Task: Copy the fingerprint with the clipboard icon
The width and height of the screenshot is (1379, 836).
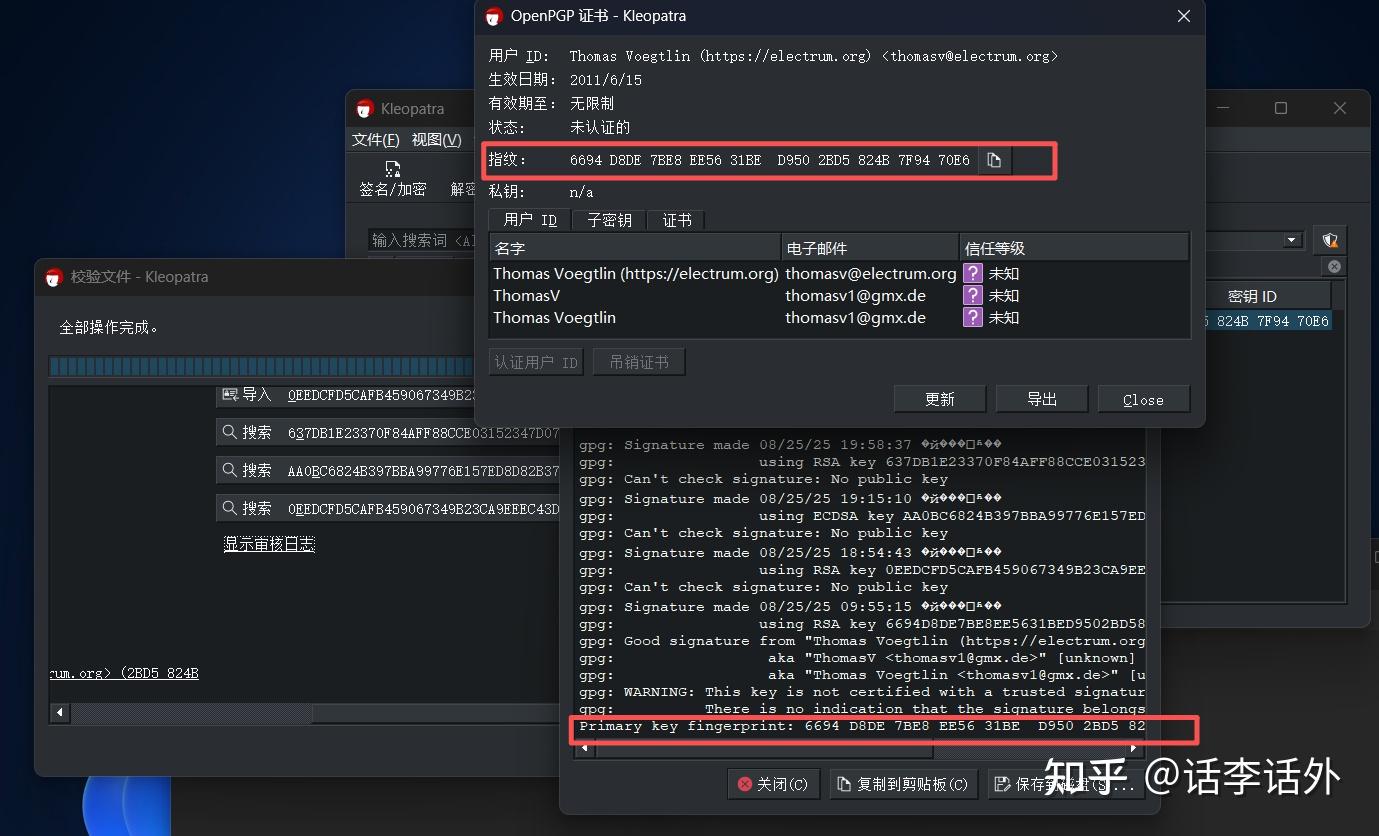Action: (994, 160)
